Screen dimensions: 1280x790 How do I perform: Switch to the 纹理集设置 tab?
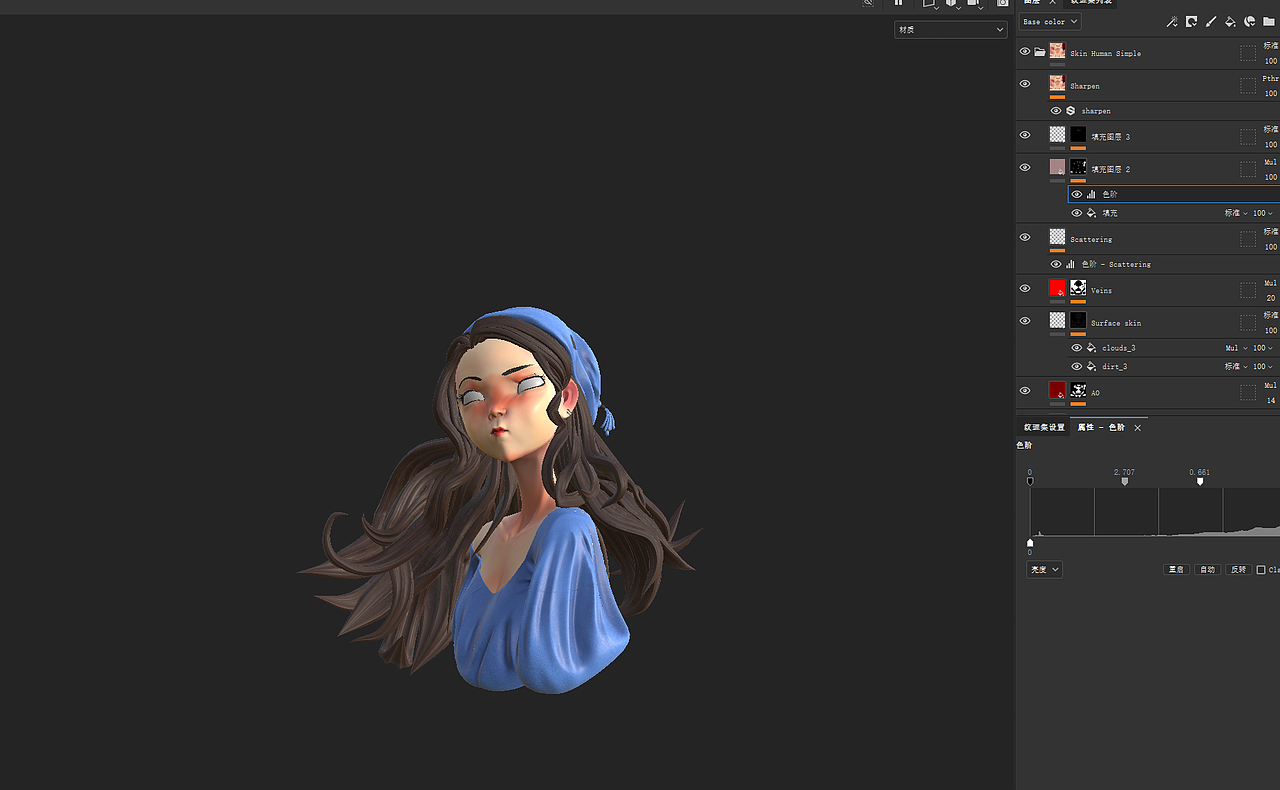[1044, 427]
